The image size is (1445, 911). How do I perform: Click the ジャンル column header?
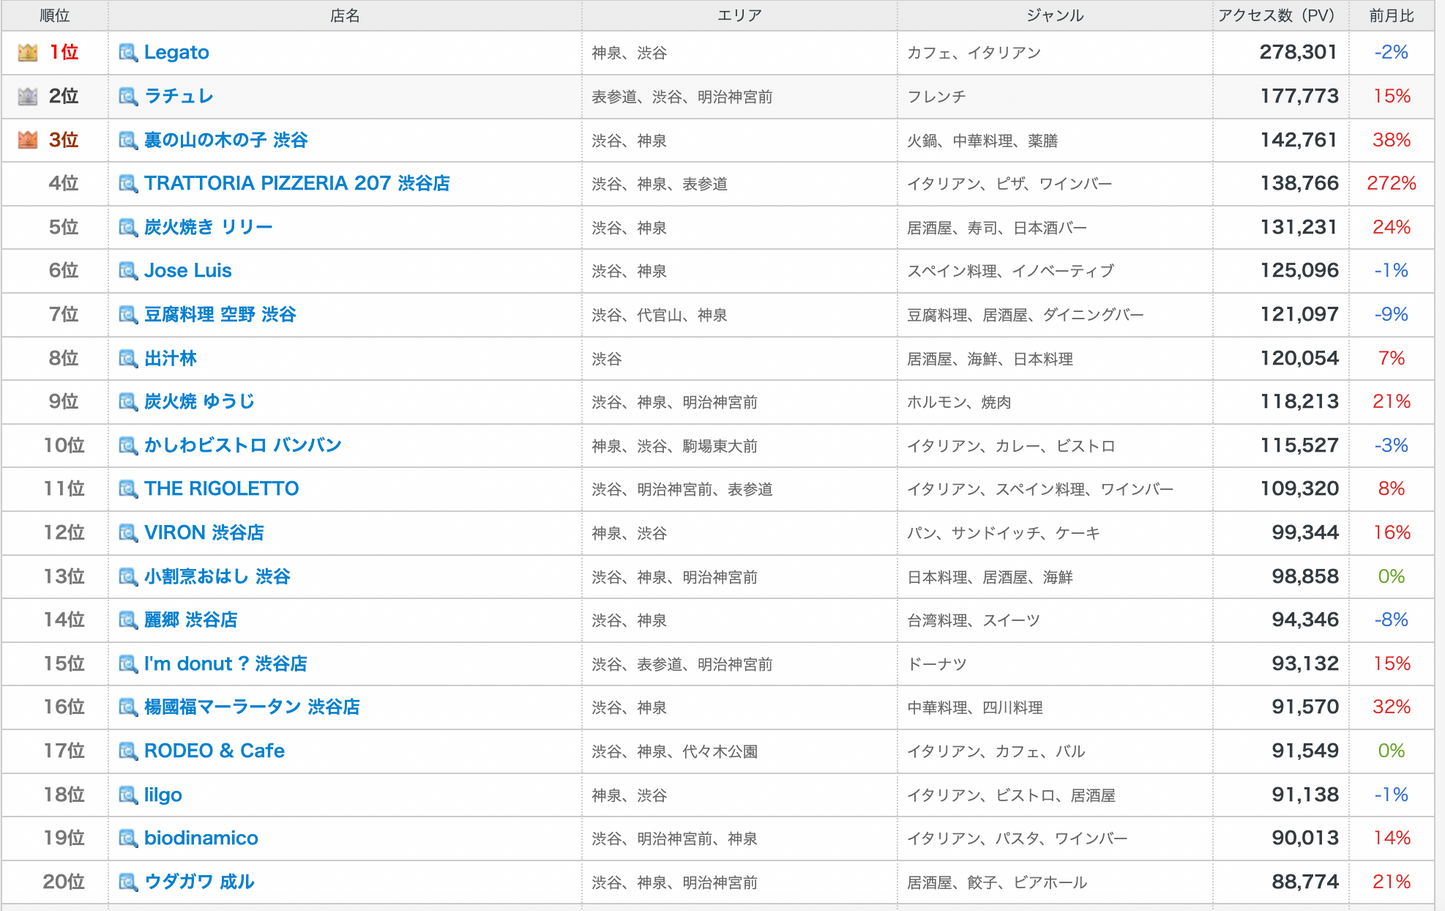click(x=1055, y=16)
